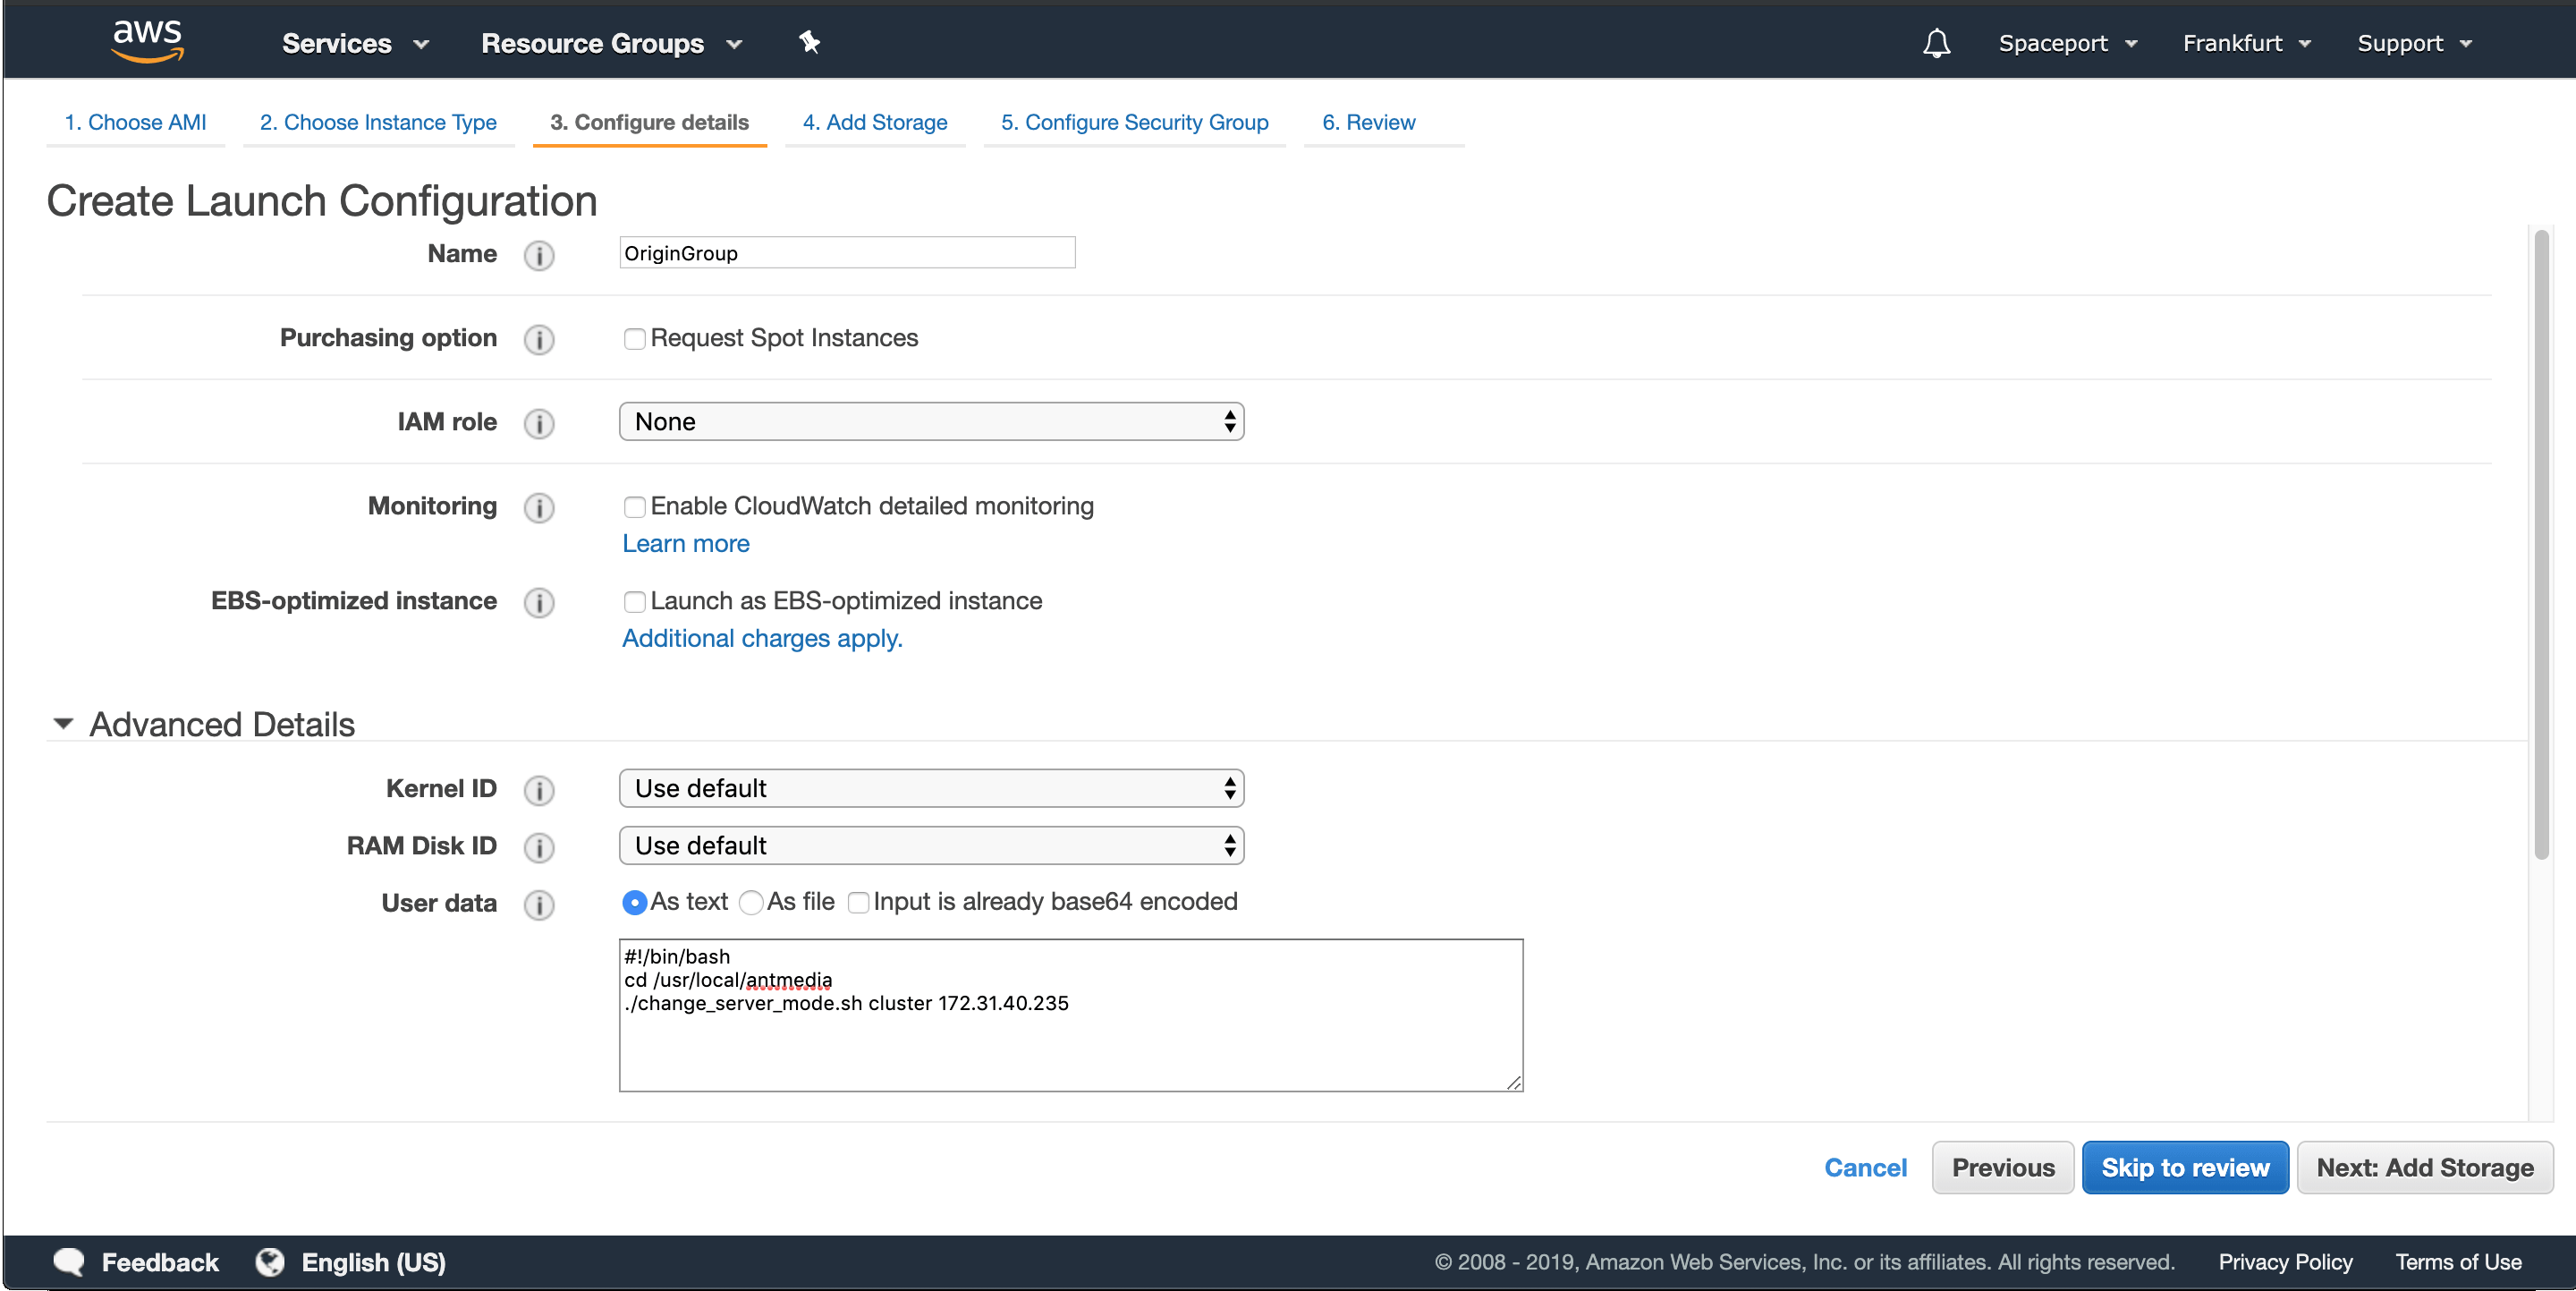Screen dimensions: 2576x1291
Task: Click the Feedback speech bubble icon
Action: point(70,1261)
